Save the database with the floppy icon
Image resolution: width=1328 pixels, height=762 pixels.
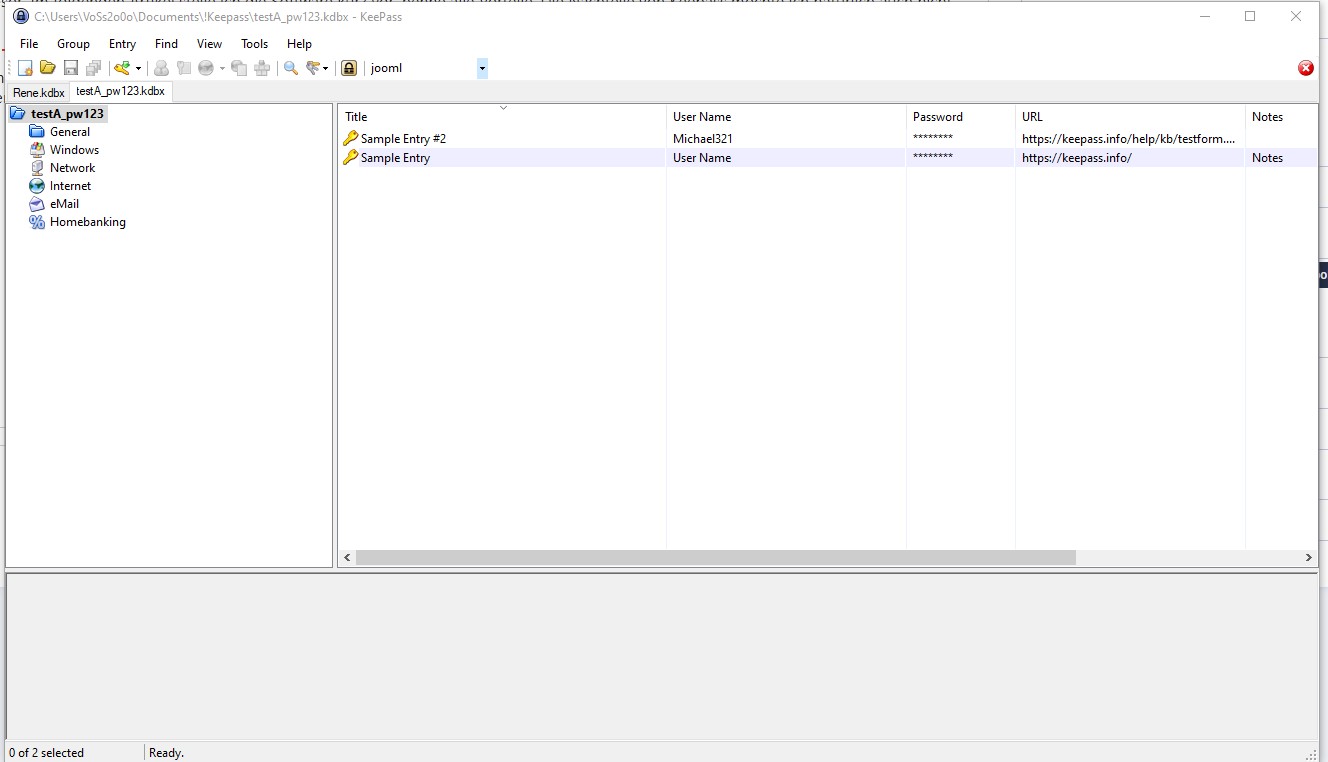[x=71, y=68]
